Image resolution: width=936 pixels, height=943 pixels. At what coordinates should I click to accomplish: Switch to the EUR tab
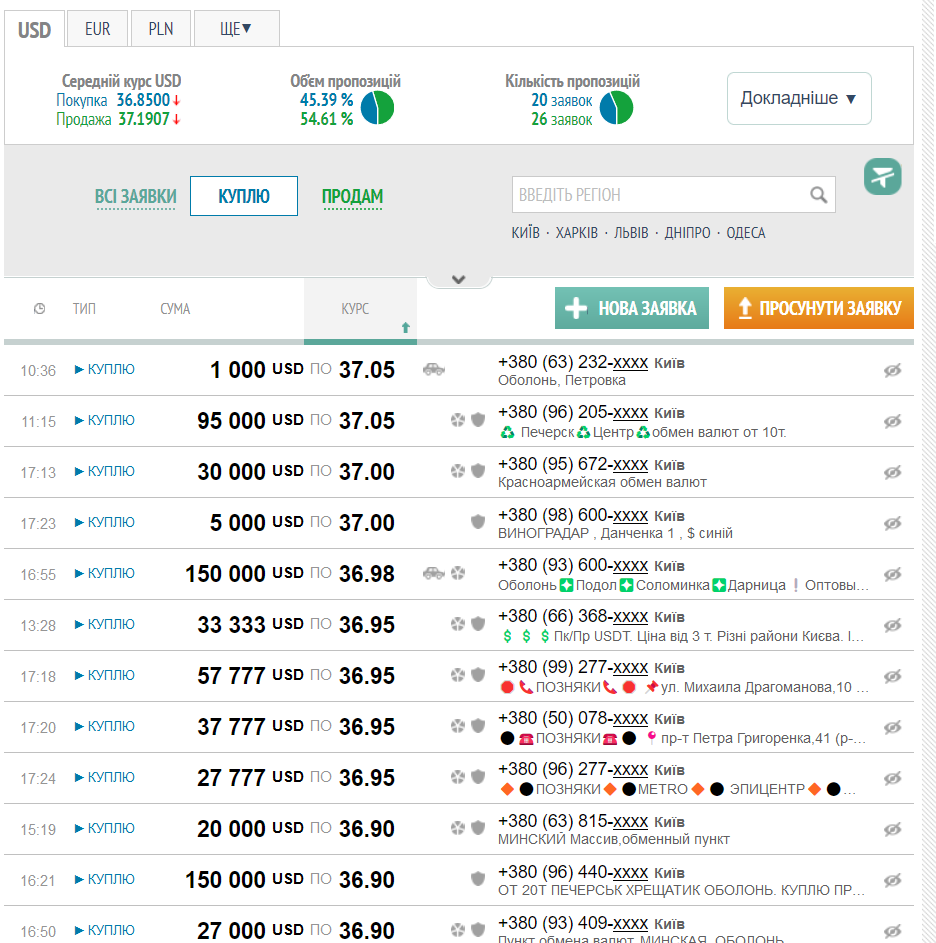pos(98,29)
